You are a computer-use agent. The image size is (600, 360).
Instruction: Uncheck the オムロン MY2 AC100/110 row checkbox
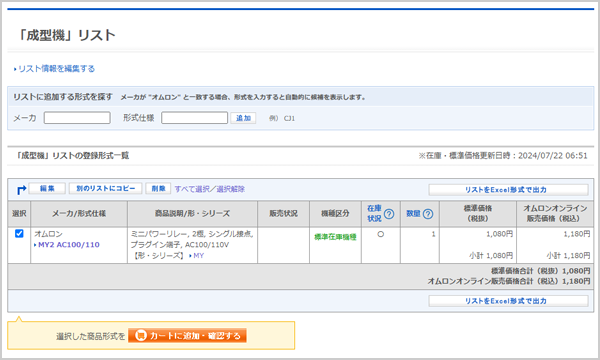pos(19,233)
